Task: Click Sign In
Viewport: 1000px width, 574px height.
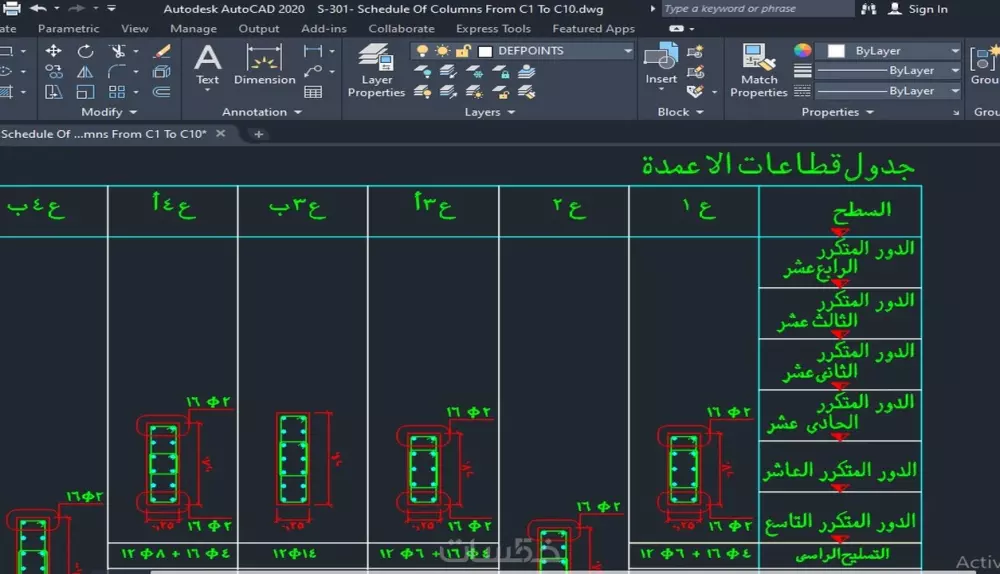Action: tap(919, 9)
